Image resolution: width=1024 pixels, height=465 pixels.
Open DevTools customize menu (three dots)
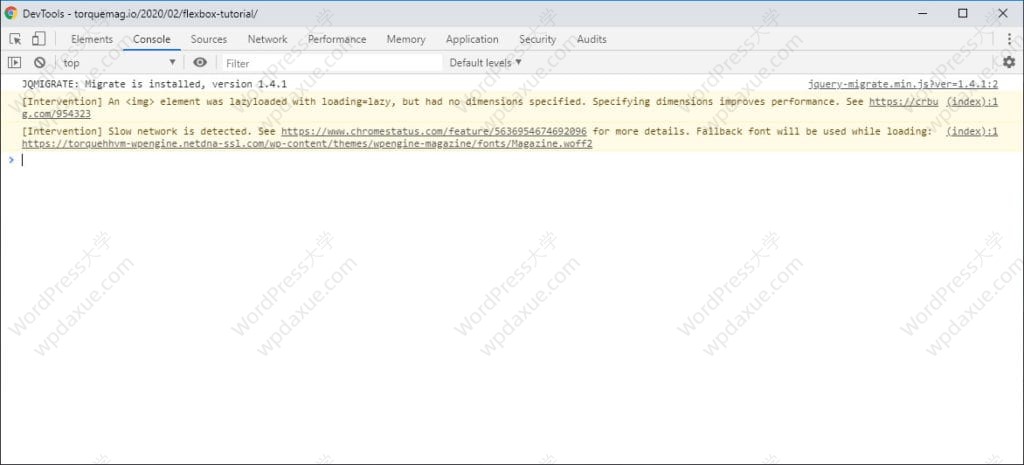tap(1010, 39)
